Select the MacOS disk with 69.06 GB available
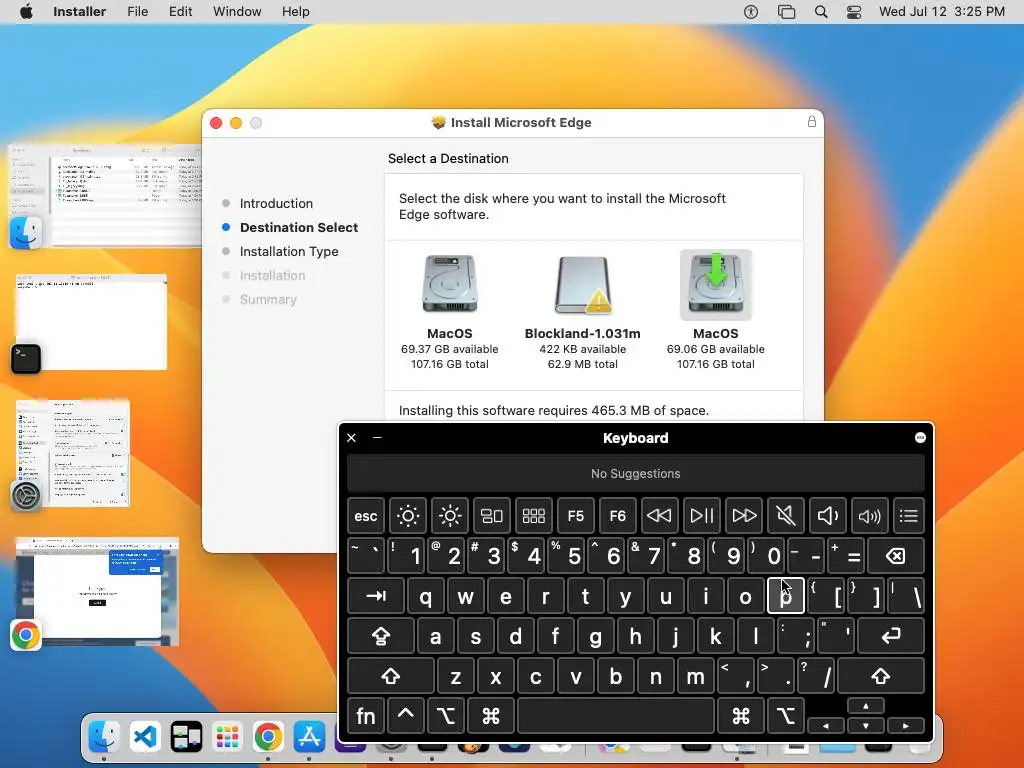This screenshot has height=768, width=1024. [716, 312]
